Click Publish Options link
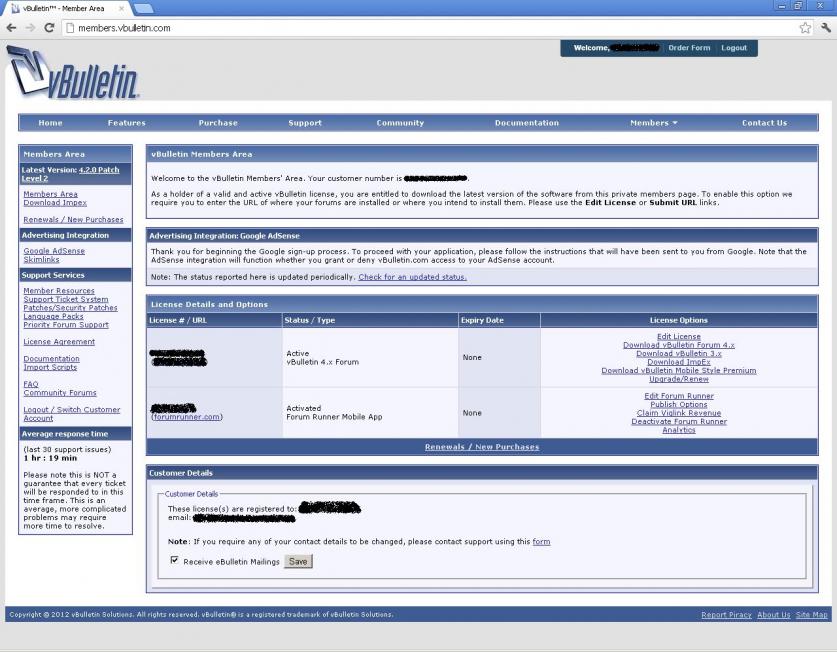Viewport: 837px width, 652px height. pos(678,404)
